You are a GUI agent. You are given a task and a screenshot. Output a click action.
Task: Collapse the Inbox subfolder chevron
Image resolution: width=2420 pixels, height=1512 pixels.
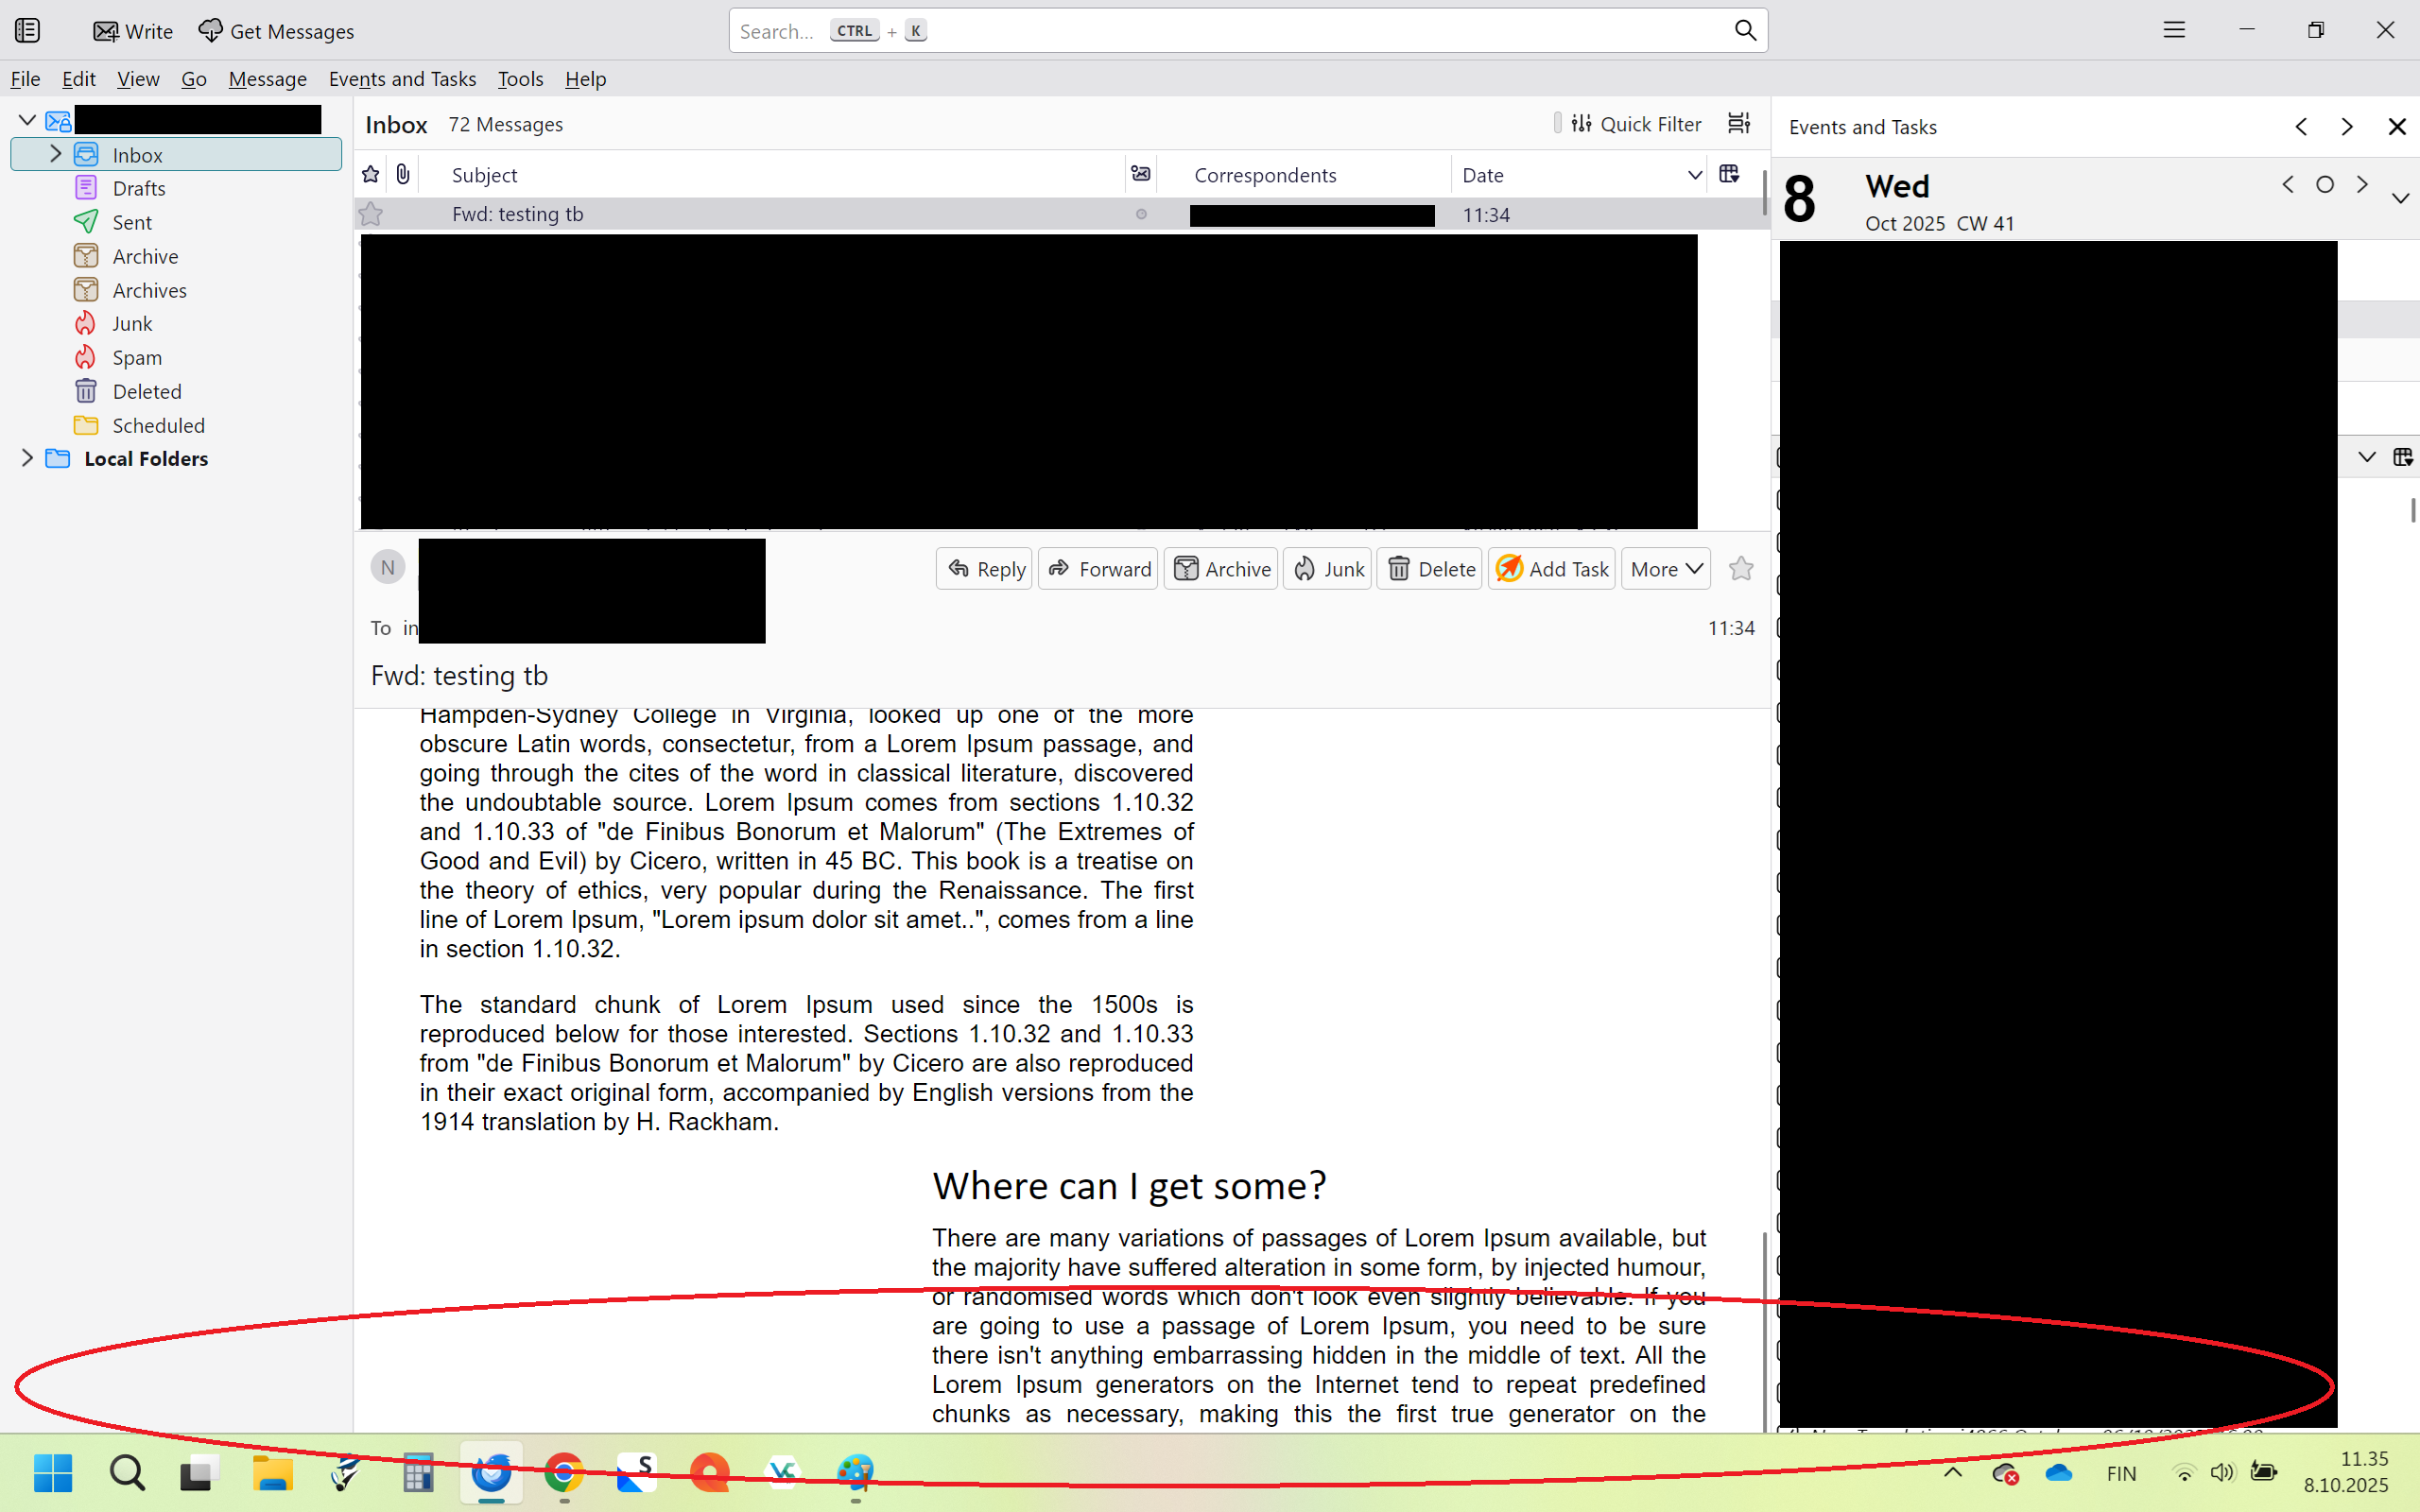coord(56,154)
